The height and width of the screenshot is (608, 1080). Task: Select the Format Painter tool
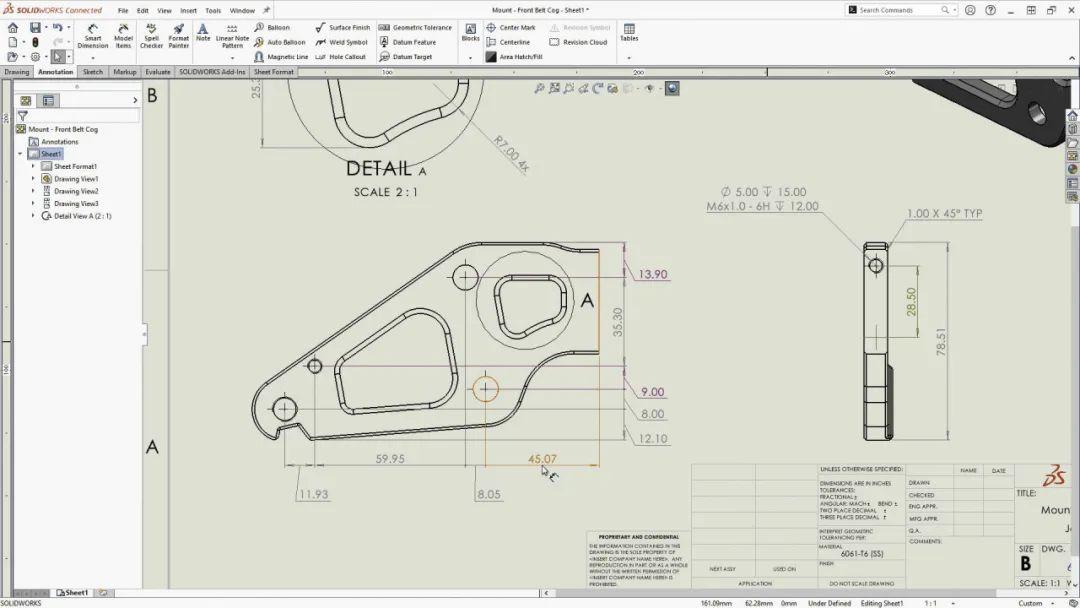[178, 33]
